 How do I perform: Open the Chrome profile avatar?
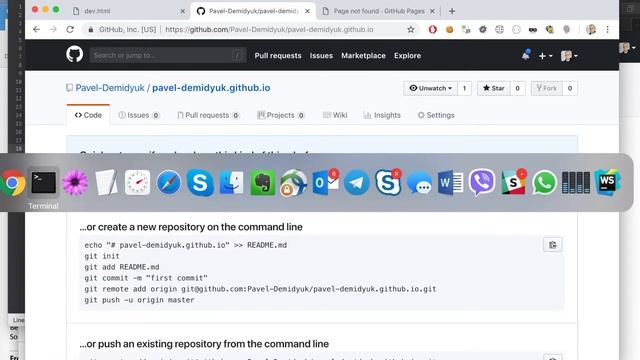coord(591,29)
